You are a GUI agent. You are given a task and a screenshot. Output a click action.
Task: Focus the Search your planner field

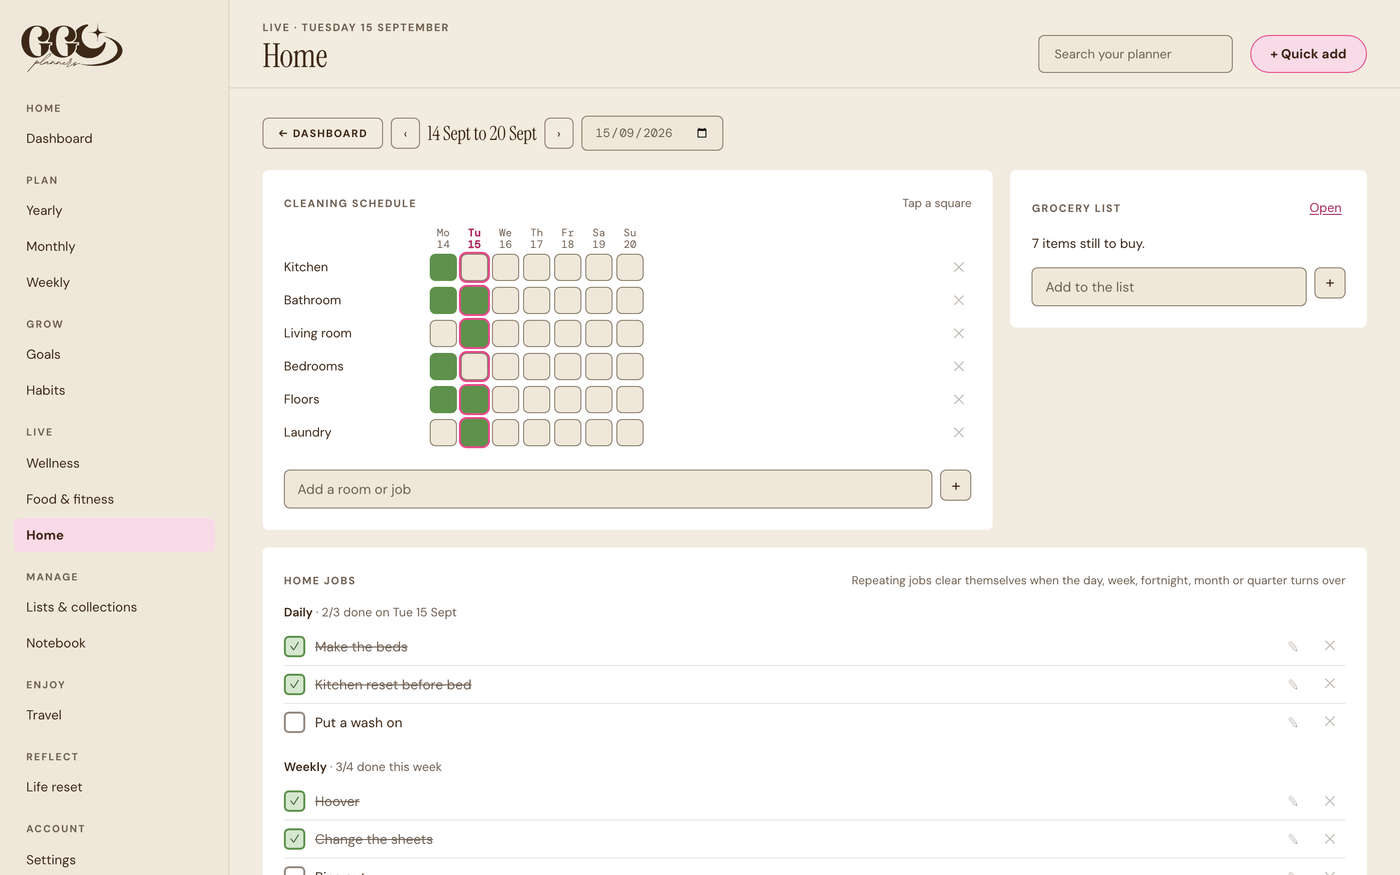[x=1135, y=54]
